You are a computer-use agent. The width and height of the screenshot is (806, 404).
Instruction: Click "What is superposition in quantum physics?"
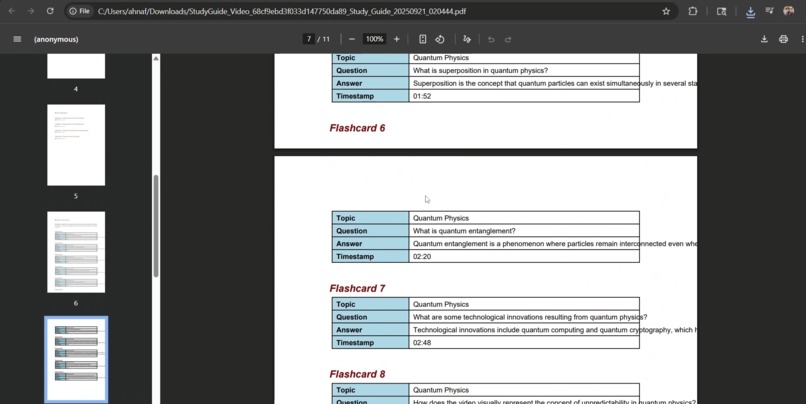[480, 70]
